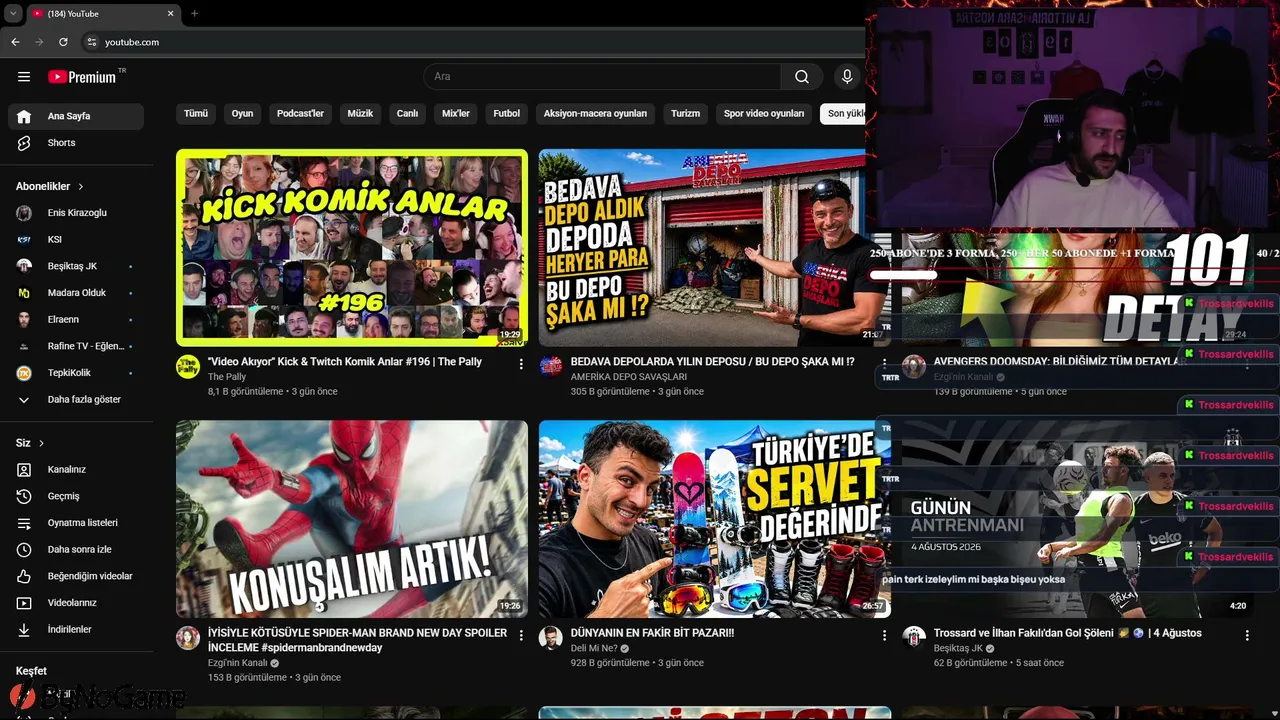Select the Tümü filter chip
This screenshot has height=720, width=1280.
point(196,114)
